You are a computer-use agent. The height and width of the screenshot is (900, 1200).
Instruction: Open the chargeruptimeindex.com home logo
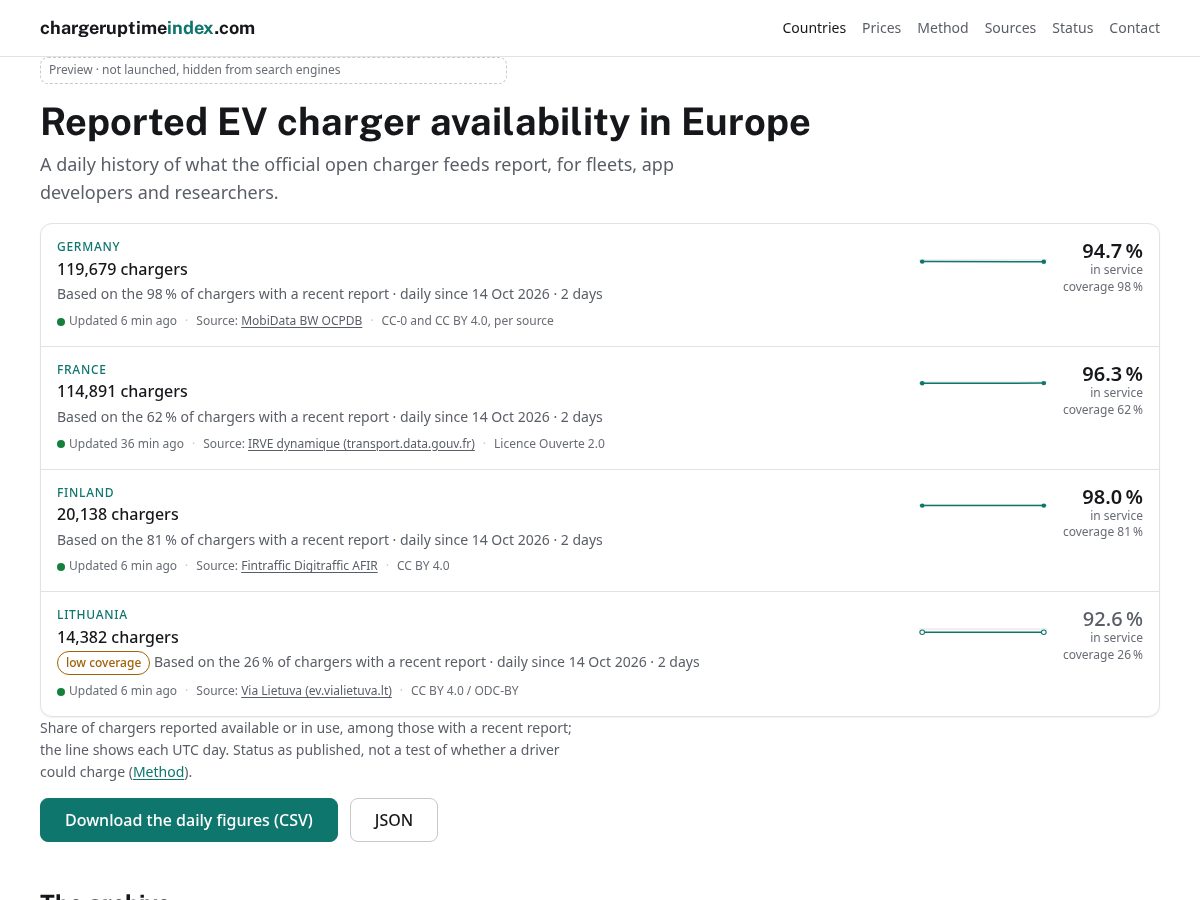coord(147,28)
